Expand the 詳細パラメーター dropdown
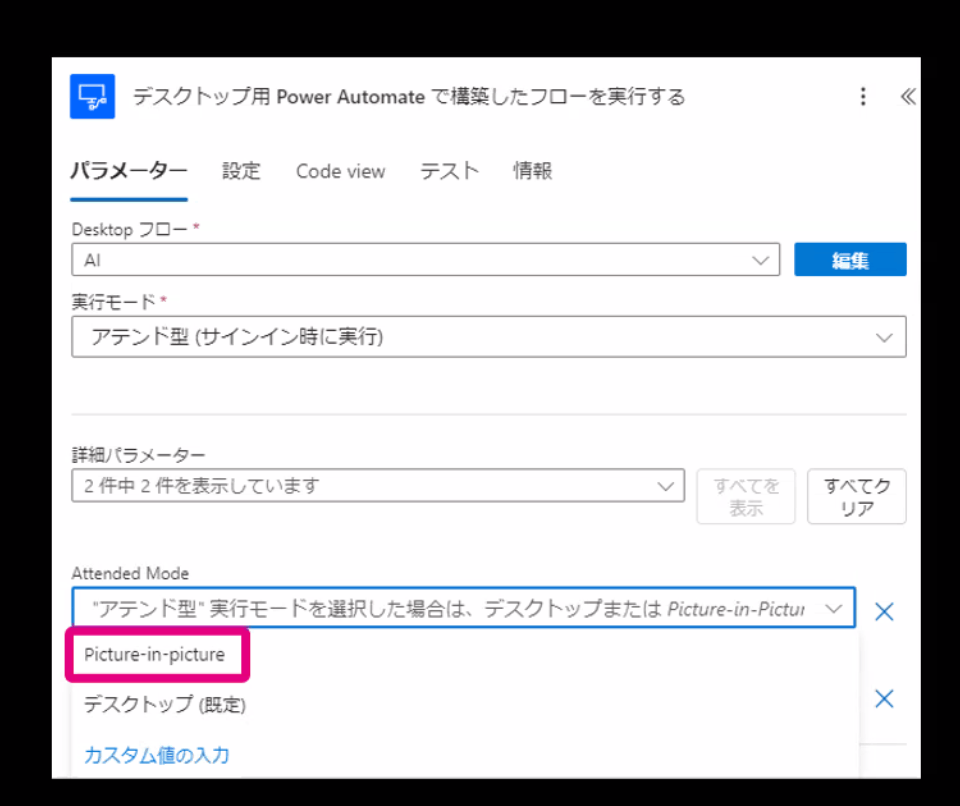 [378, 486]
